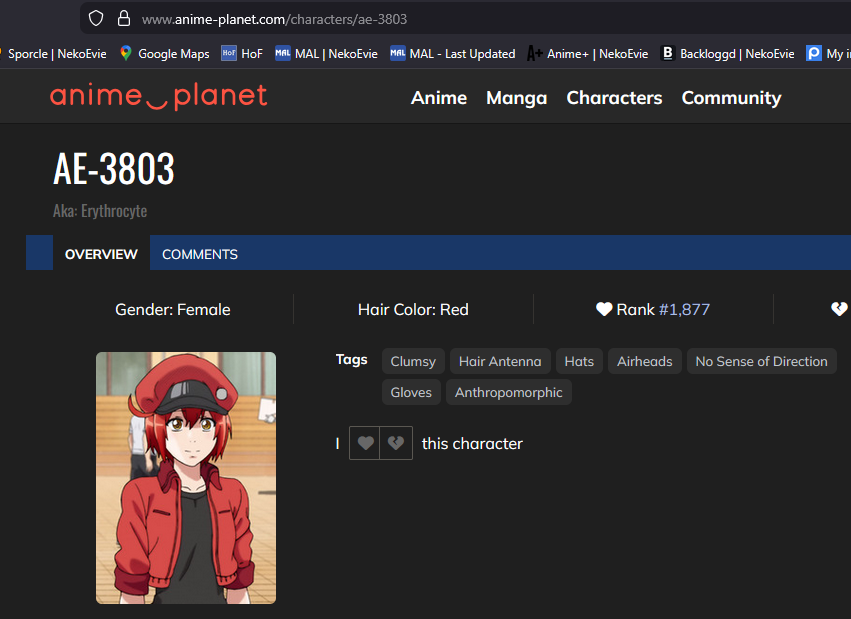Screen dimensions: 851x619
Task: Click the Aka: Erythrocyte subtitle
Action: click(x=100, y=210)
